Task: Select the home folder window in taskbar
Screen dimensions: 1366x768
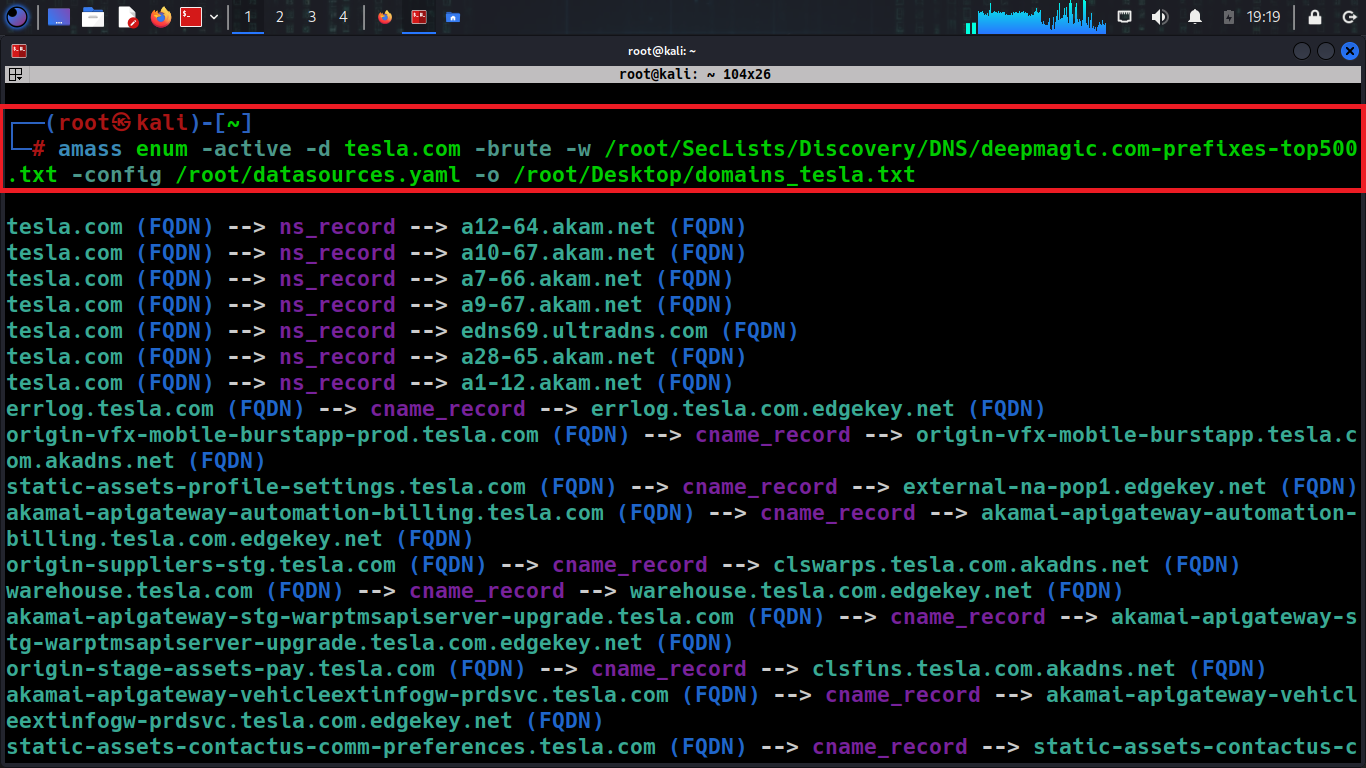Action: [x=453, y=17]
